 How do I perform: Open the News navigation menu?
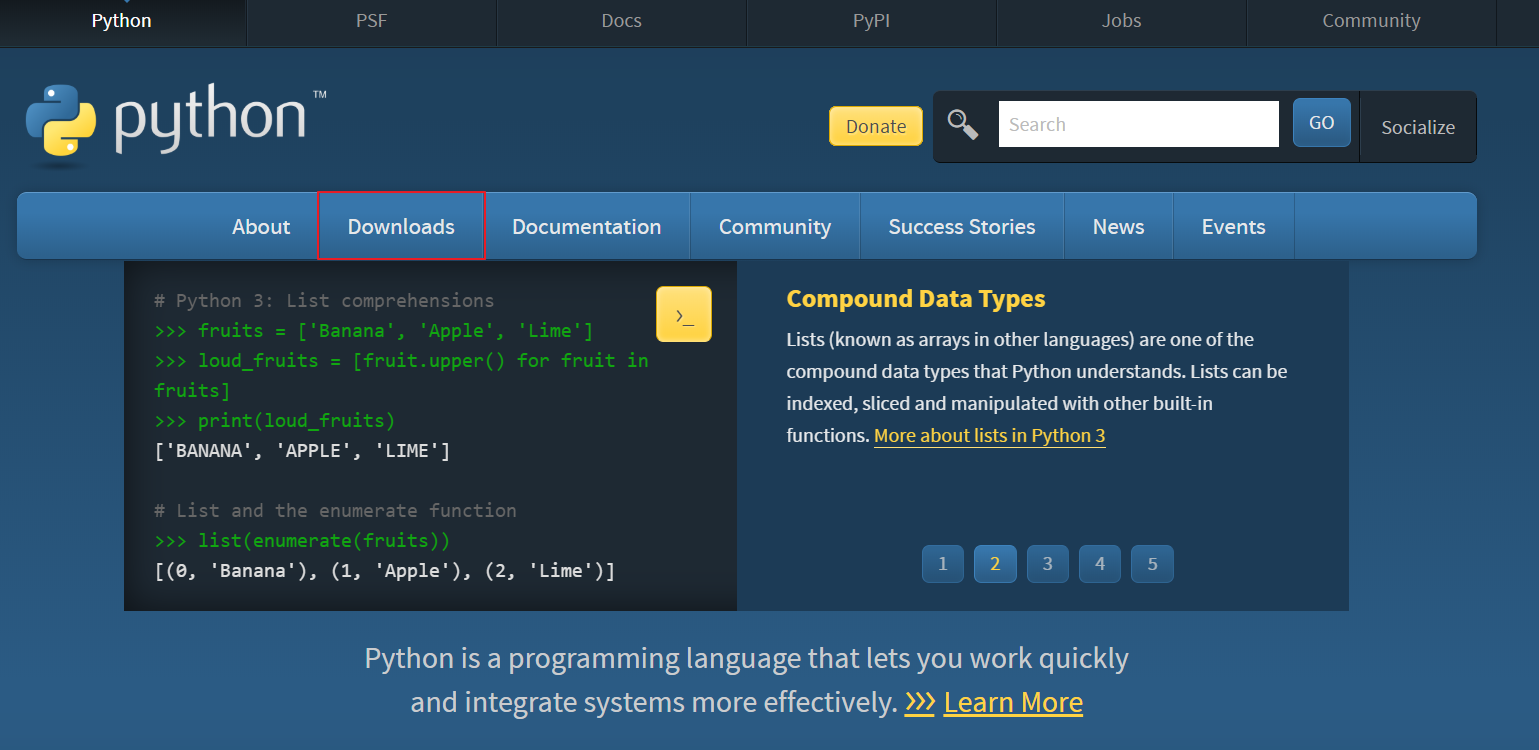1118,227
